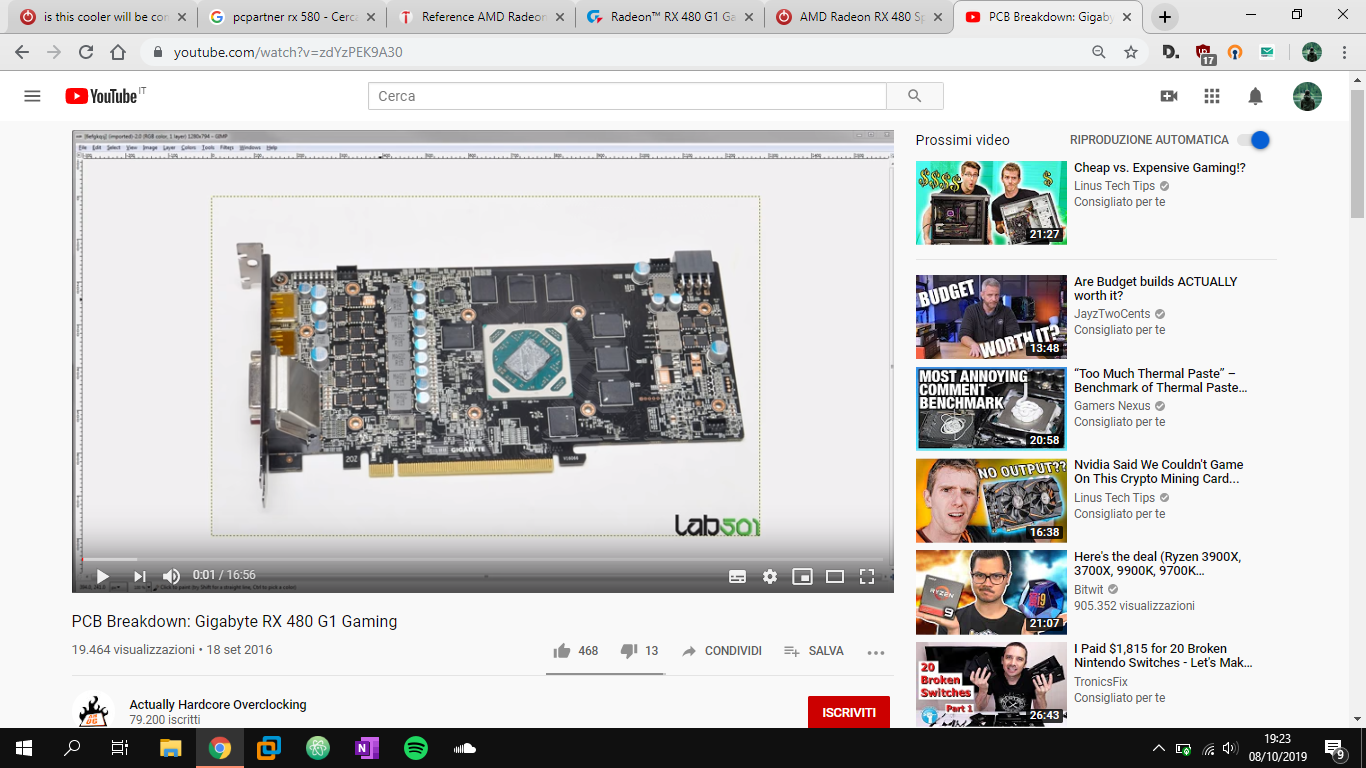The height and width of the screenshot is (768, 1366).
Task: Click the Linus Tech Tips channel name under Cheap vs. Expensive
Action: [1114, 186]
